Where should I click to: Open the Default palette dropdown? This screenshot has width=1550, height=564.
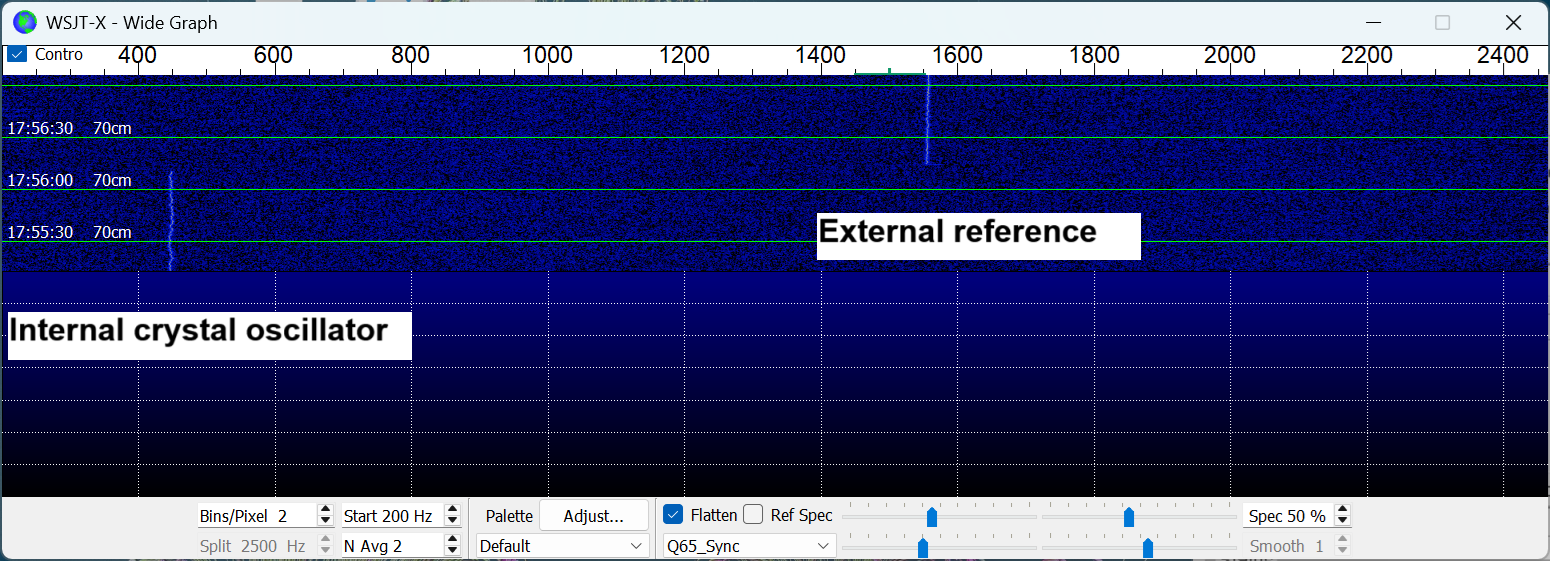563,546
